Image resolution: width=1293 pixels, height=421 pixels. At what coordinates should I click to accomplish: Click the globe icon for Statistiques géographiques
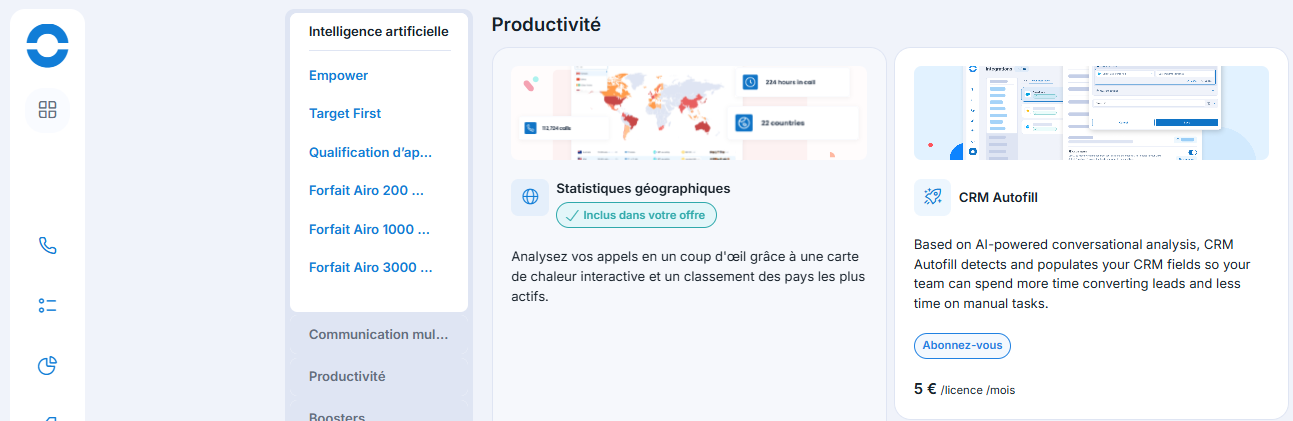pyautogui.click(x=530, y=197)
